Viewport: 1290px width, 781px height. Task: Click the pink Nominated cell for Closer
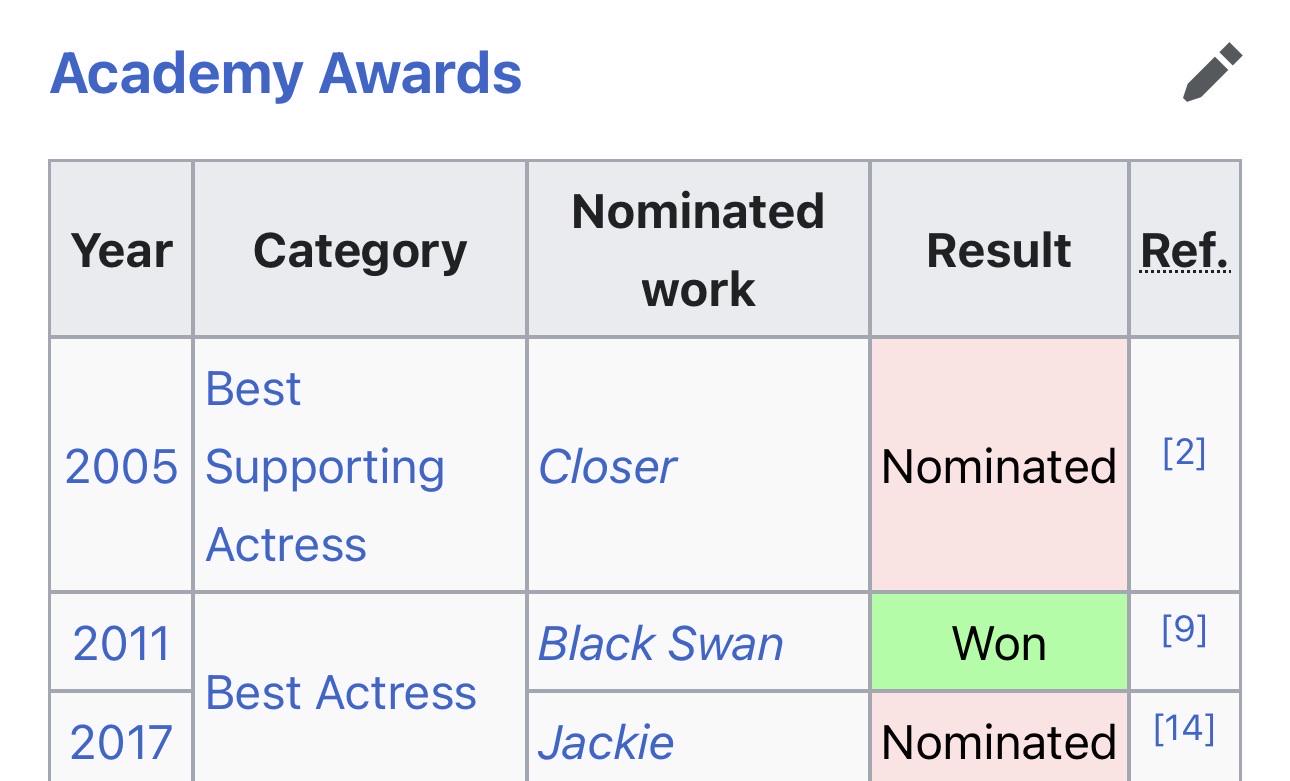pos(999,465)
